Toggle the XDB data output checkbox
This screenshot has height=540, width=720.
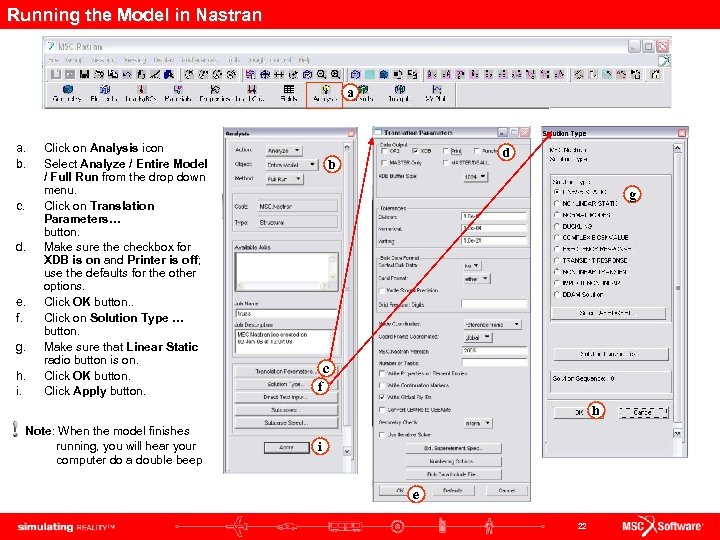(x=415, y=151)
